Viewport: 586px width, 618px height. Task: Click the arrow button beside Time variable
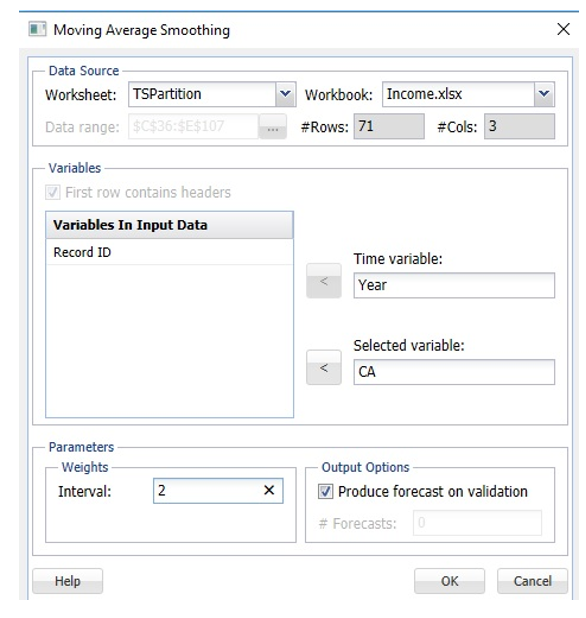pyautogui.click(x=324, y=281)
